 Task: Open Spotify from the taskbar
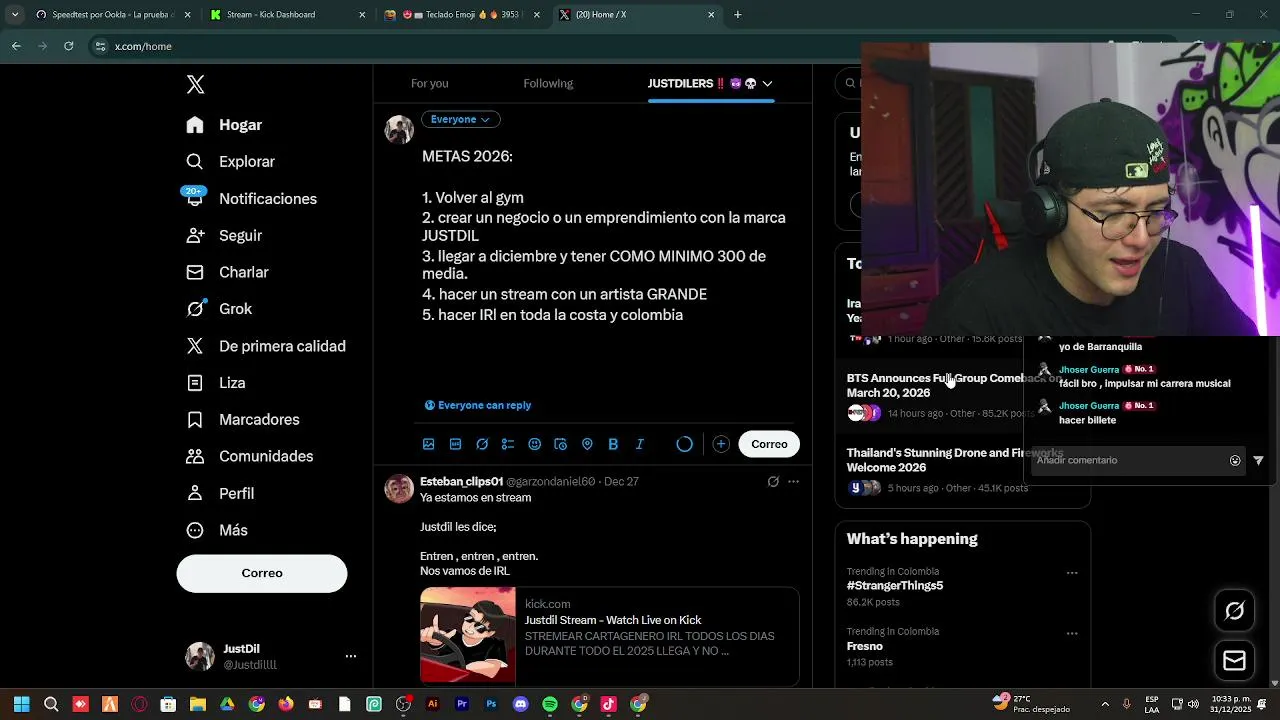[x=550, y=704]
